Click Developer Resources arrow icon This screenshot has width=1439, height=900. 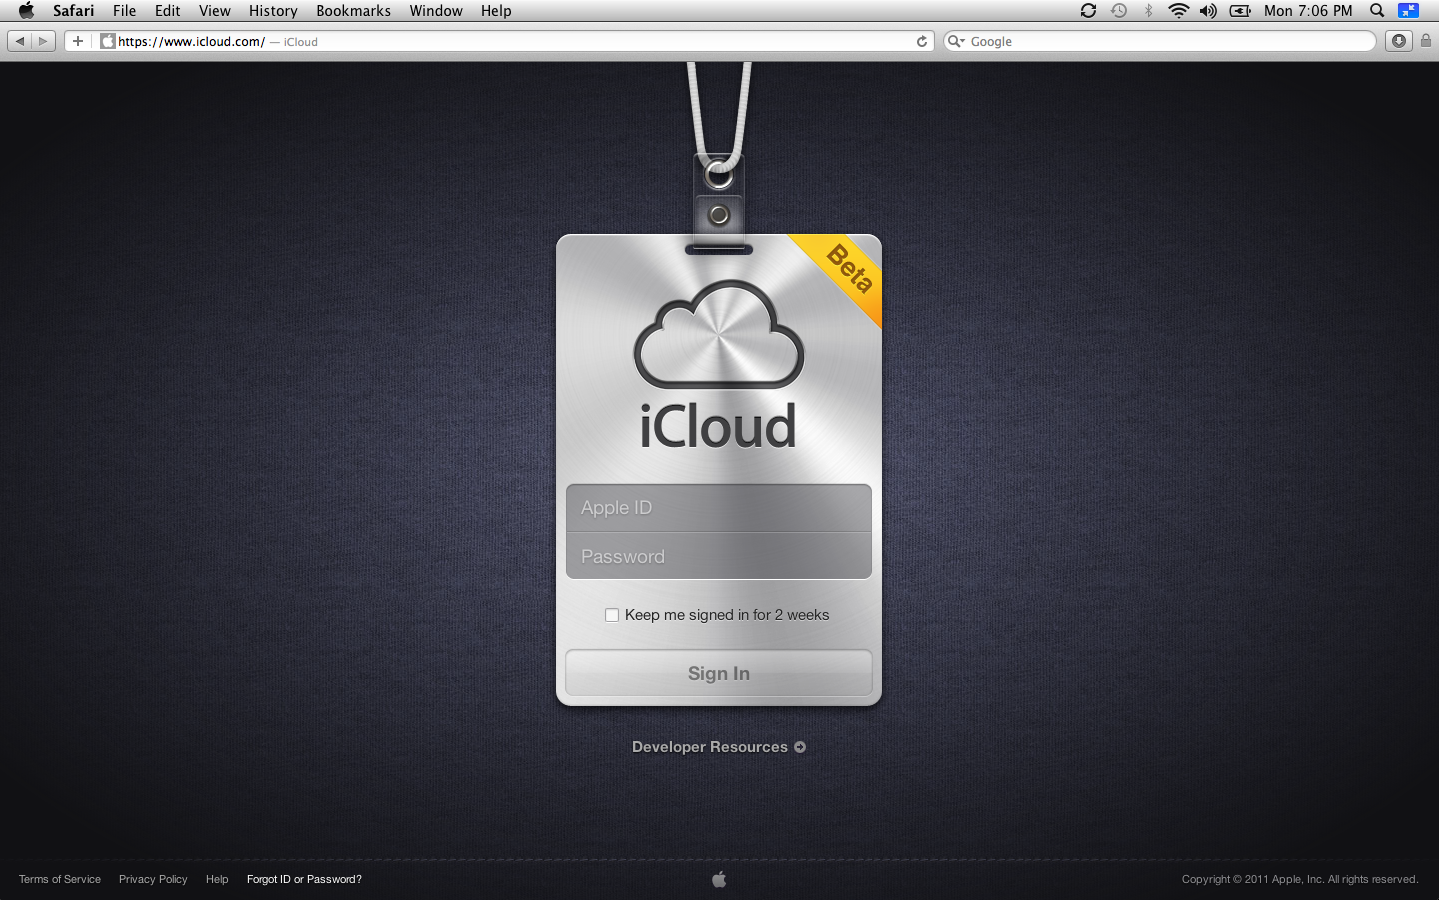(x=800, y=747)
